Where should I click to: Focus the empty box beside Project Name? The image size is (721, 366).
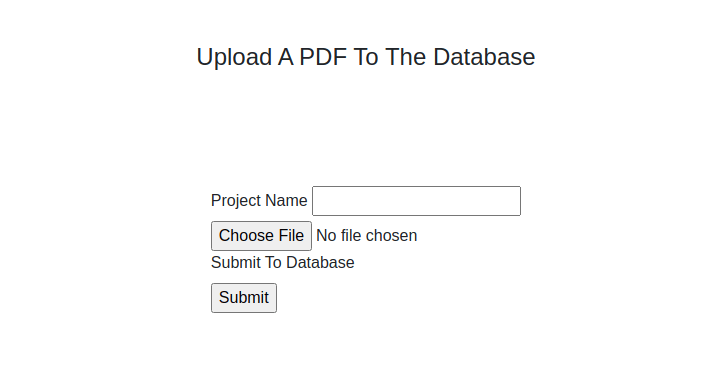tap(416, 201)
